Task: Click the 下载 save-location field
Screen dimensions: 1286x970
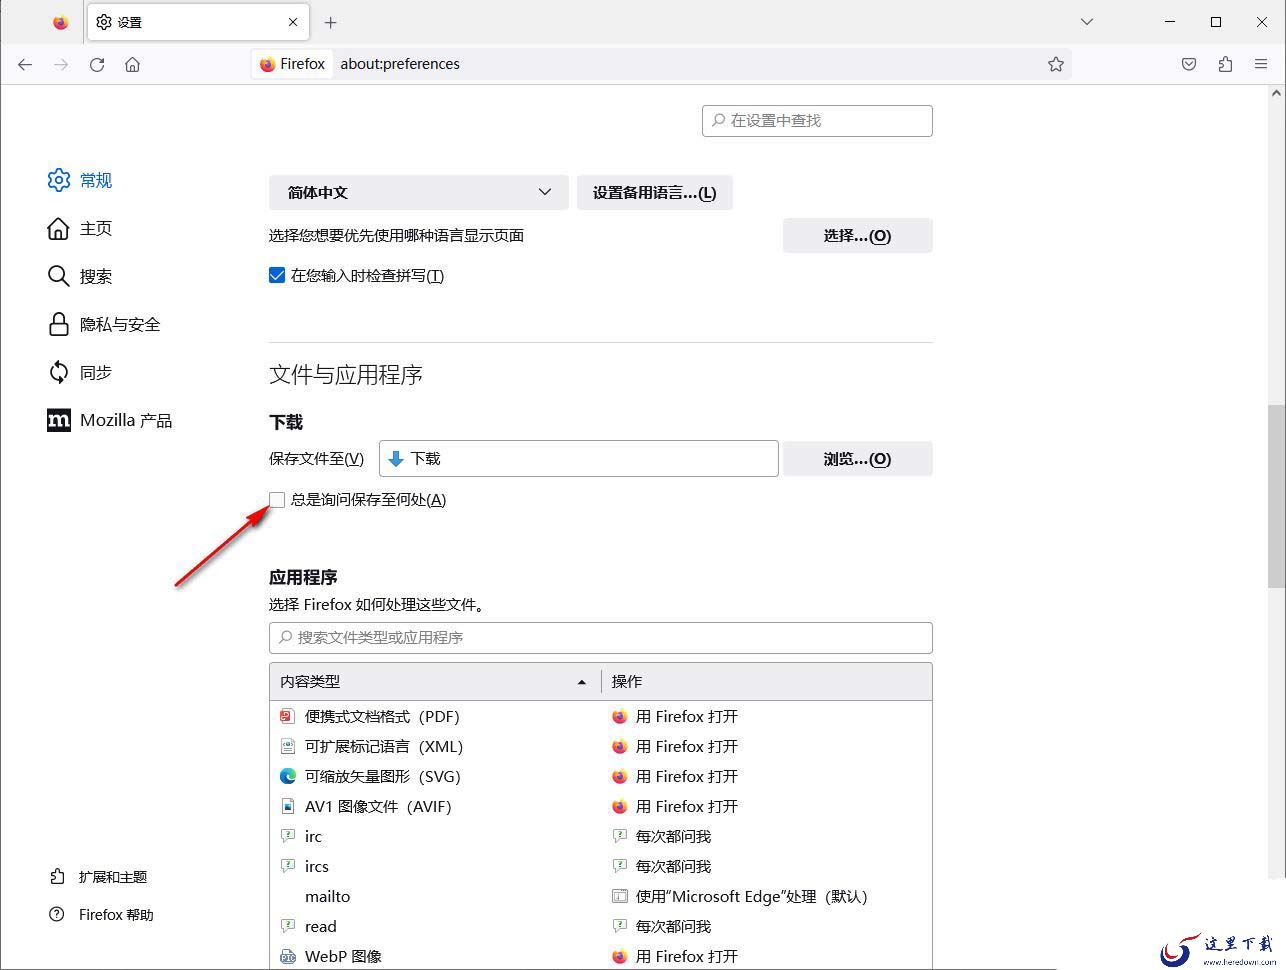Action: 579,459
